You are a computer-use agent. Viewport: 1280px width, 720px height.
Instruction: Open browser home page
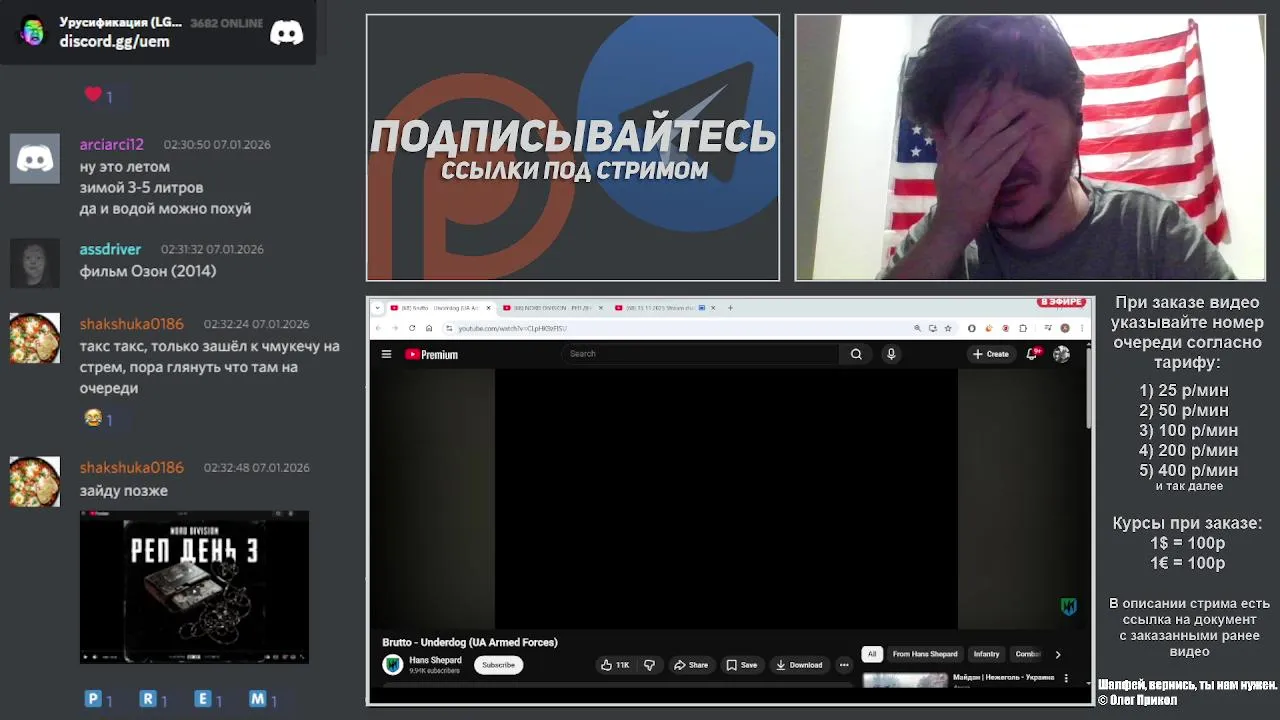coord(429,328)
